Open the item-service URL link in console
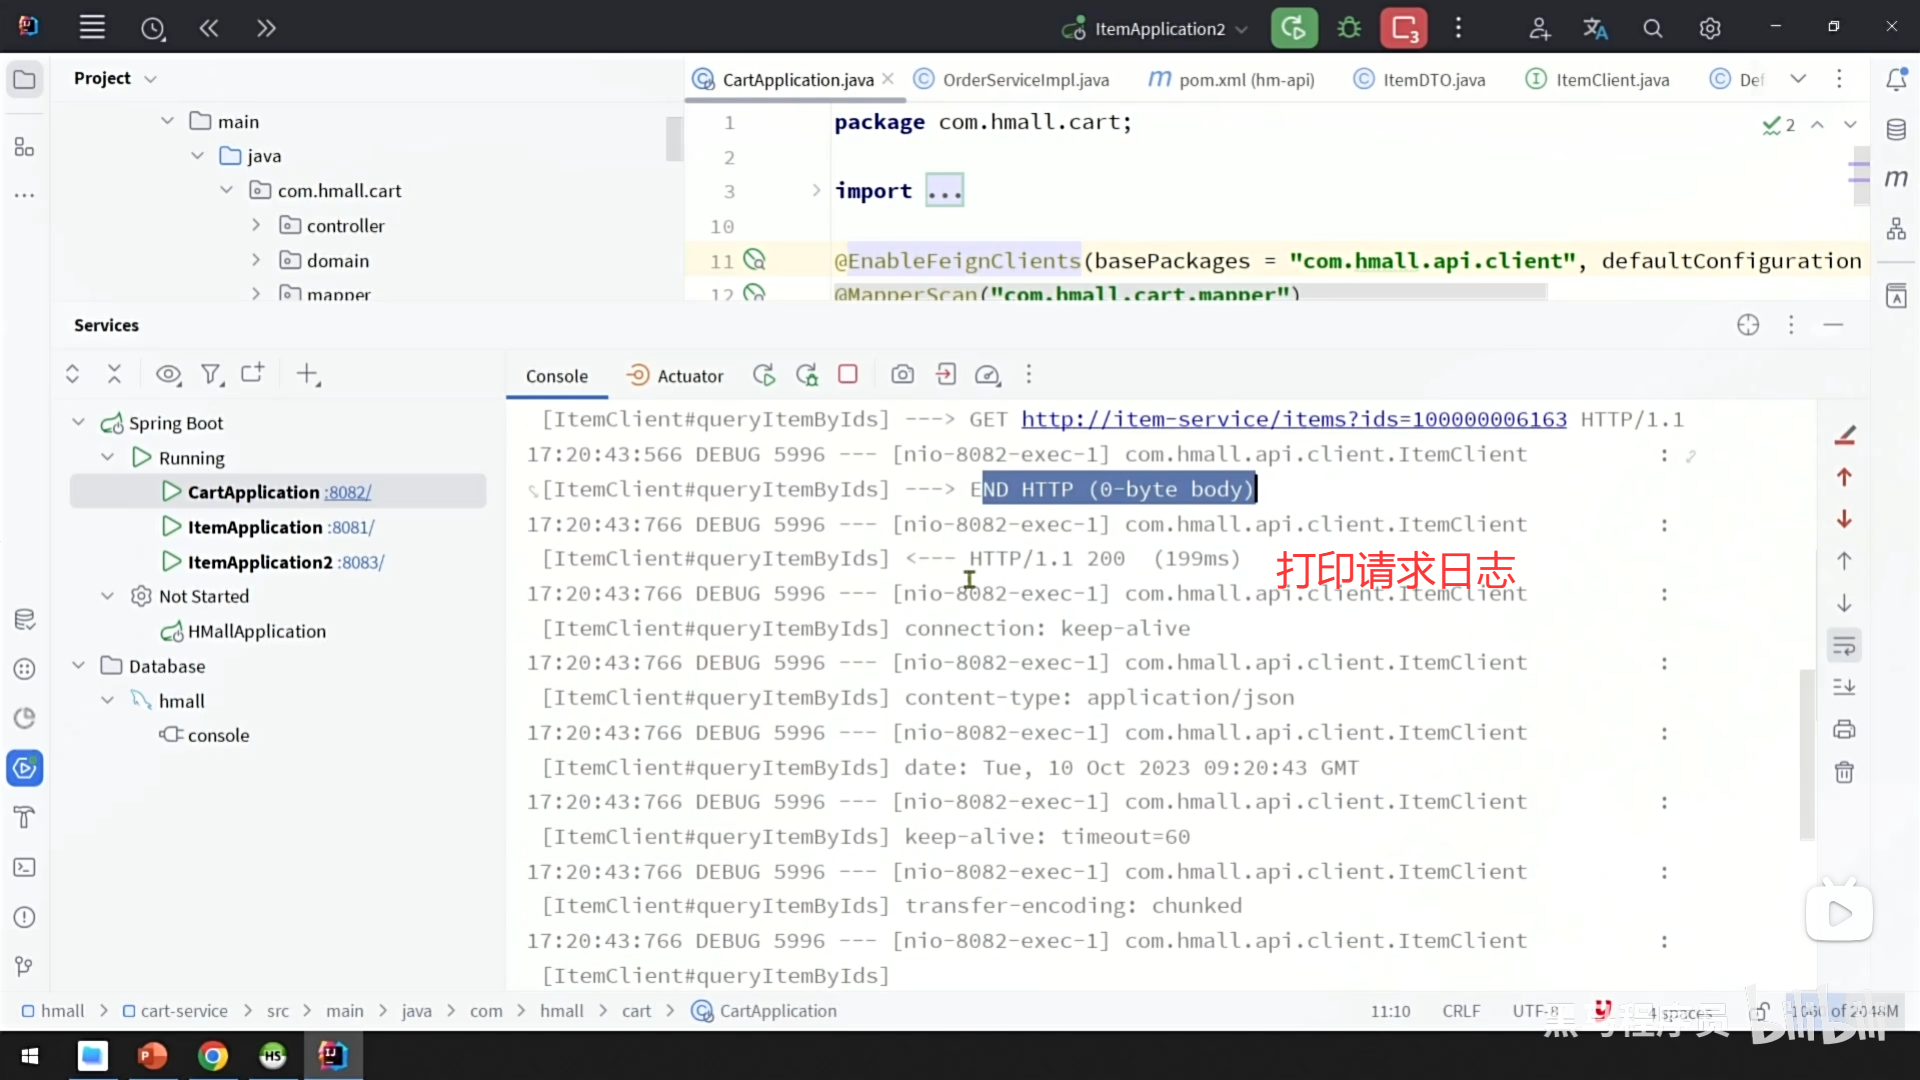 (1293, 420)
